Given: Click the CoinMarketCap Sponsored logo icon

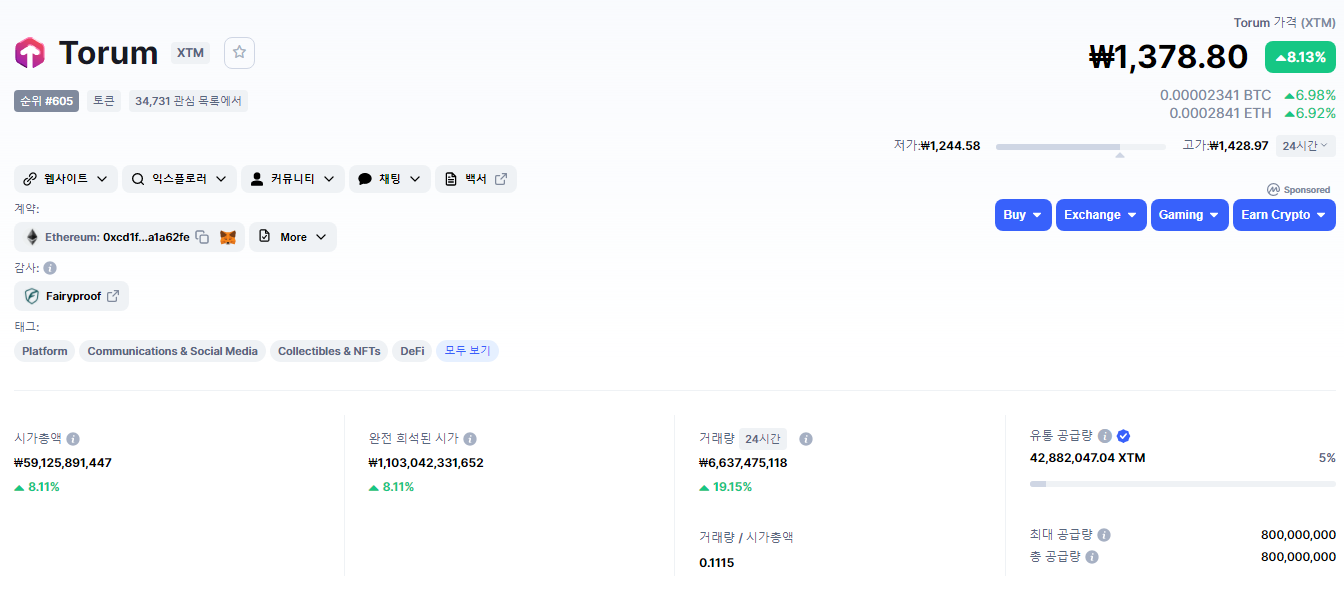Looking at the screenshot, I should point(1273,189).
